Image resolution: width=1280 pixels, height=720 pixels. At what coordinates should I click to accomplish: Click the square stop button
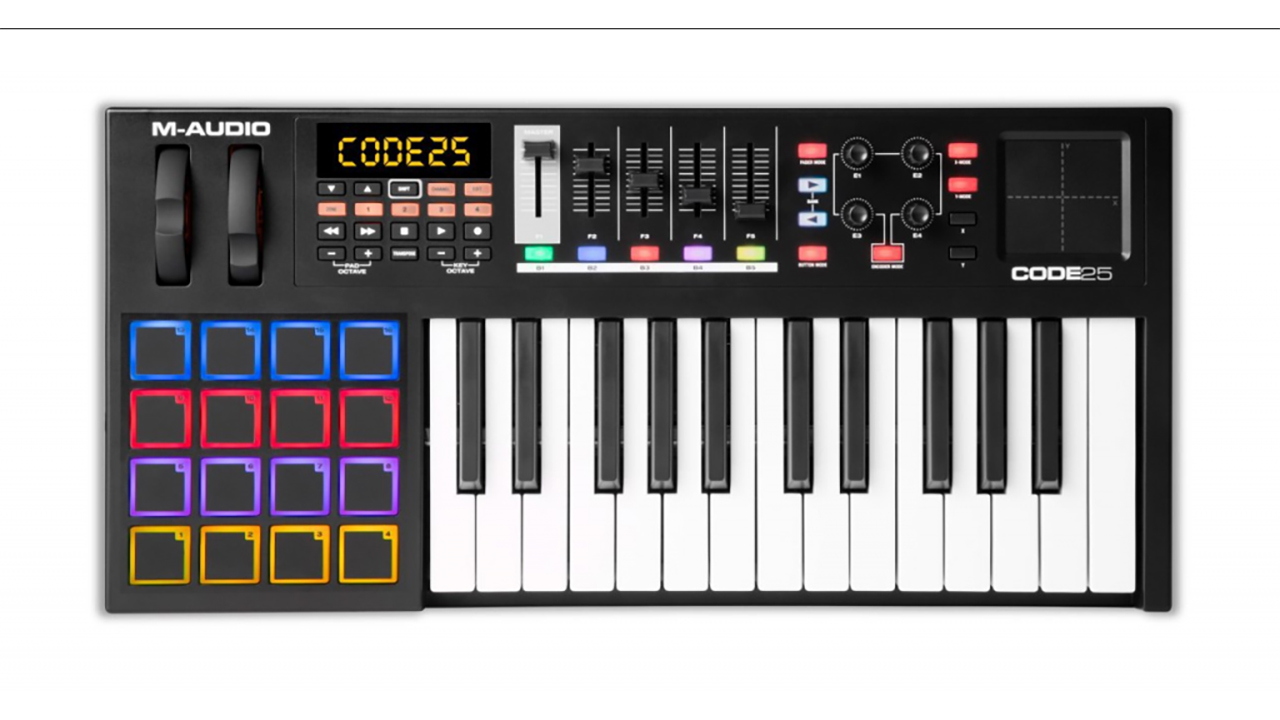[x=404, y=231]
